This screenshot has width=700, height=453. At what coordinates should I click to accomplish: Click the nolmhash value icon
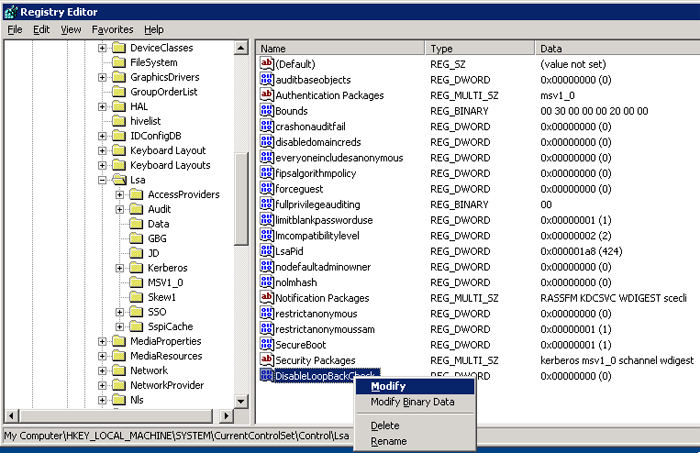[x=267, y=283]
